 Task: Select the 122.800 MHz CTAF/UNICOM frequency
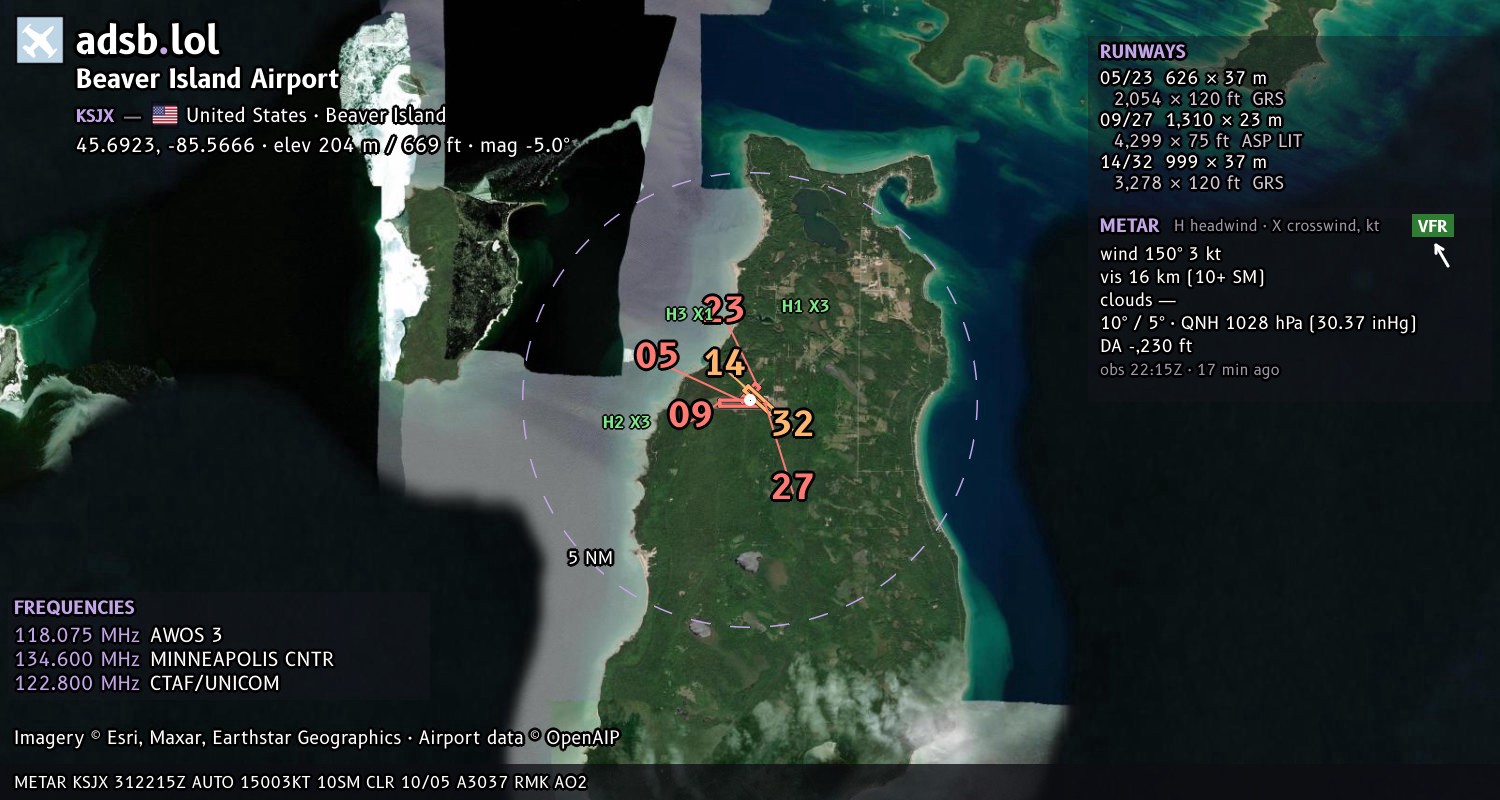click(147, 683)
